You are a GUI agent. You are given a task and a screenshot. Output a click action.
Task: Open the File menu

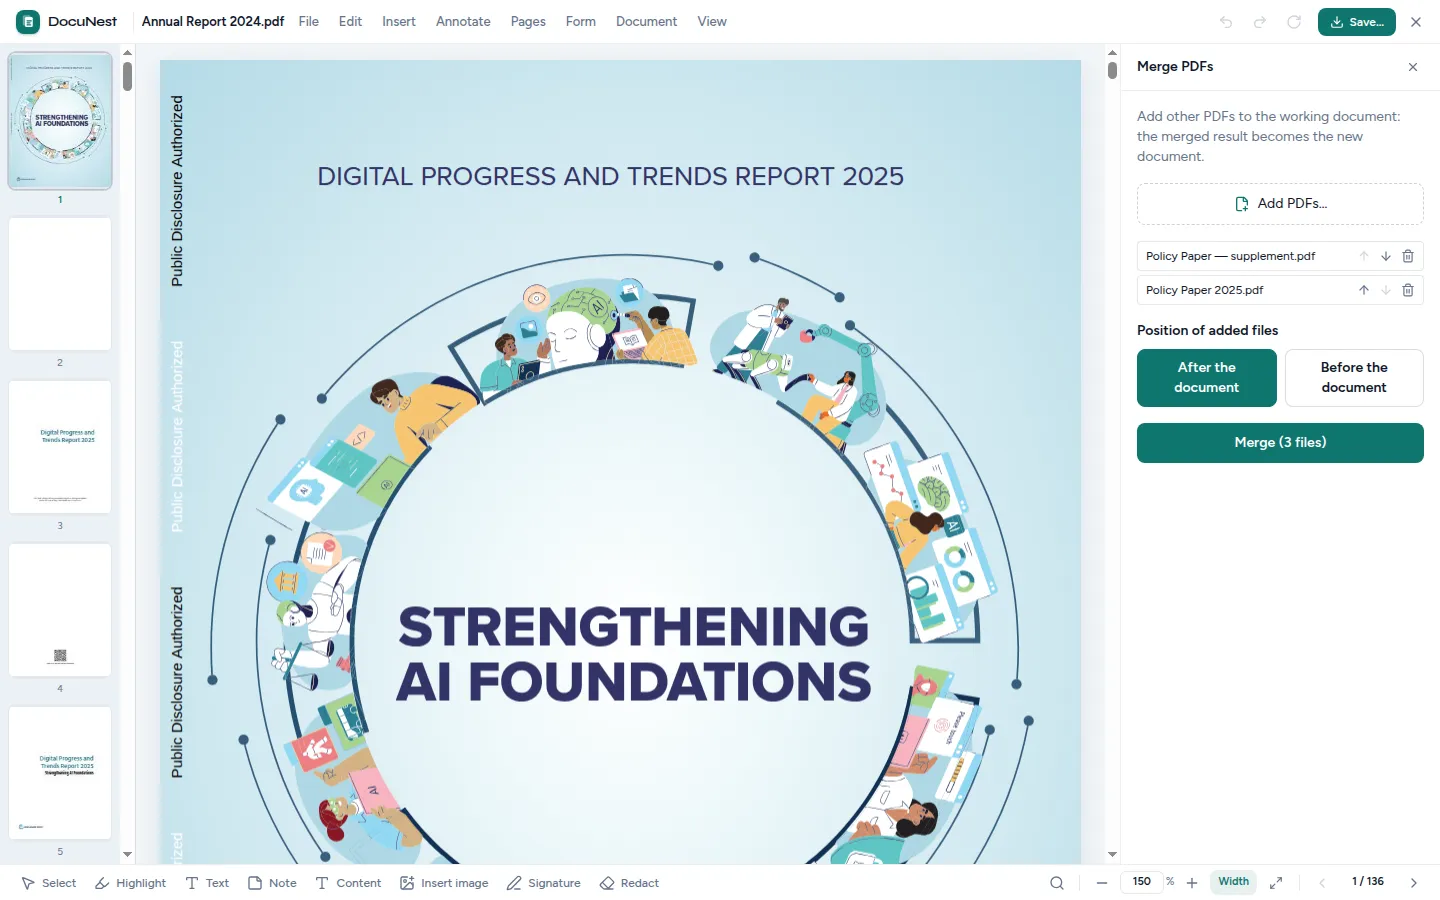[309, 22]
